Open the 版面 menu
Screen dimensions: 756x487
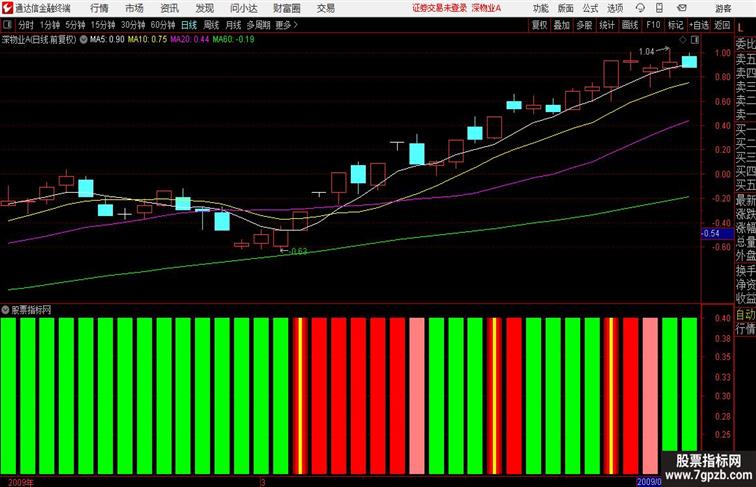pos(566,8)
